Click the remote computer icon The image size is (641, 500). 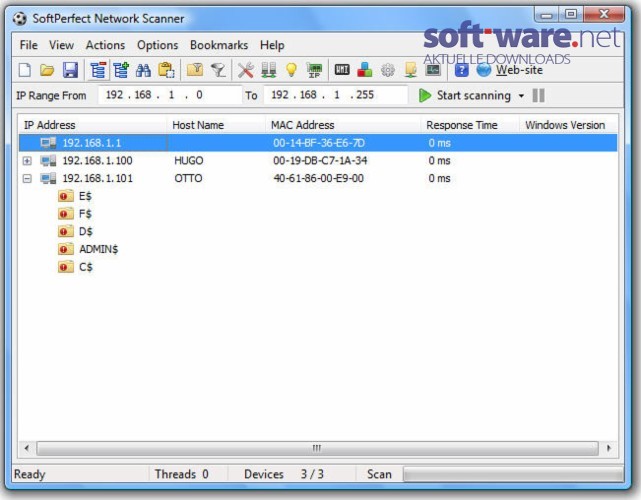click(410, 70)
